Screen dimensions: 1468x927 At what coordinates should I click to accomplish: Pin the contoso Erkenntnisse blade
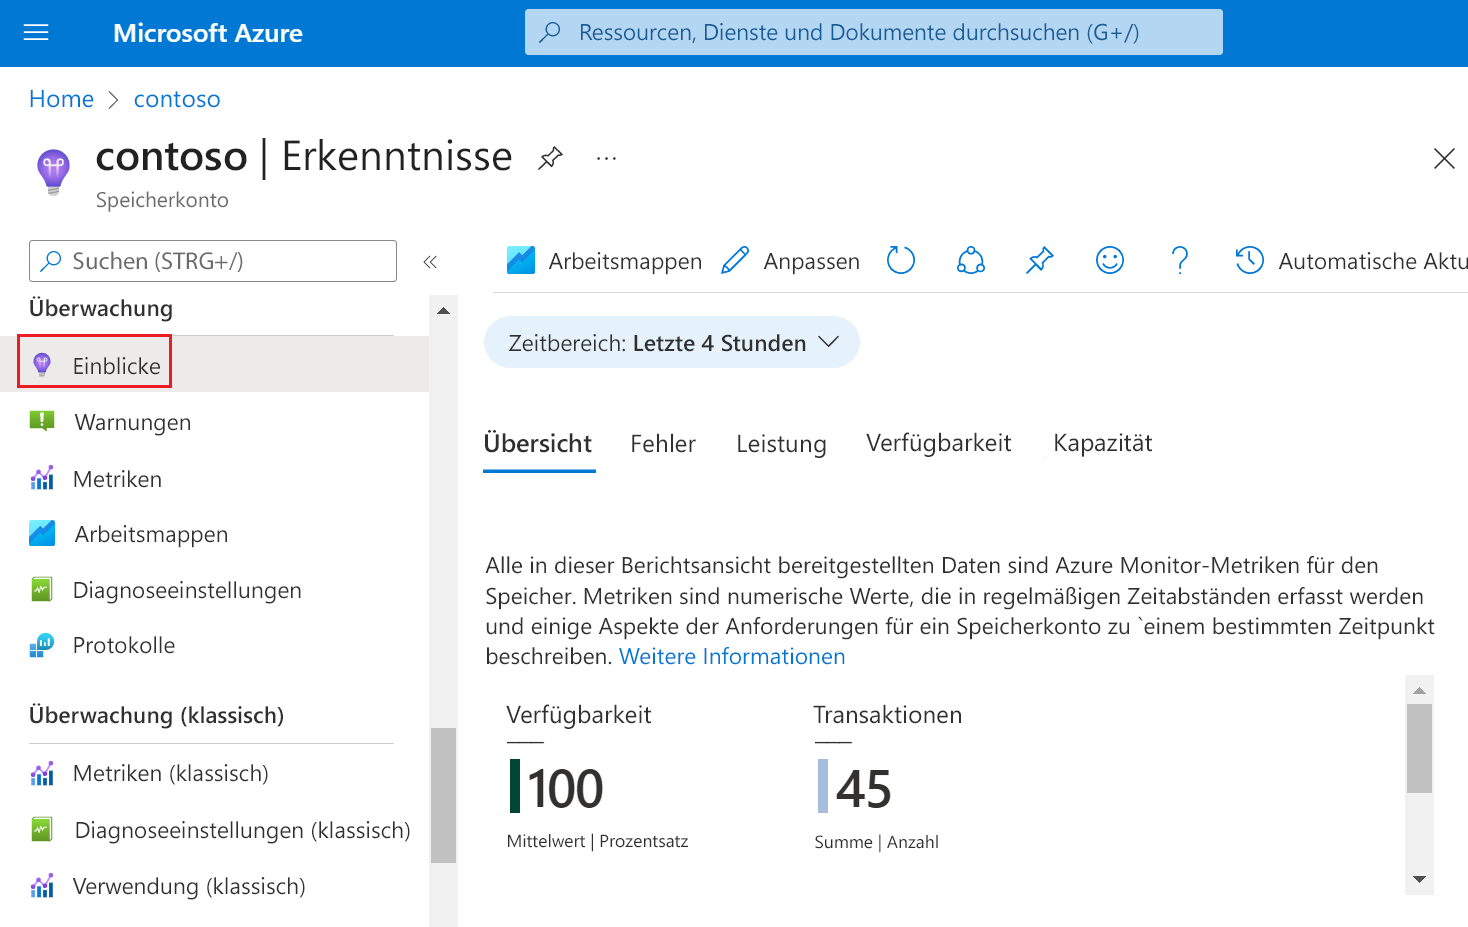tap(550, 158)
